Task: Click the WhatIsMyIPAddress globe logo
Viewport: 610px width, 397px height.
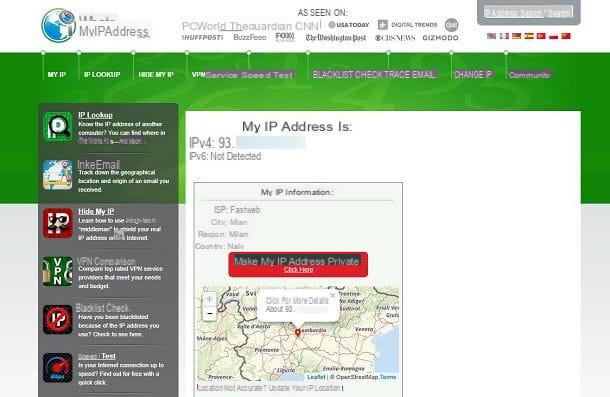Action: point(58,25)
